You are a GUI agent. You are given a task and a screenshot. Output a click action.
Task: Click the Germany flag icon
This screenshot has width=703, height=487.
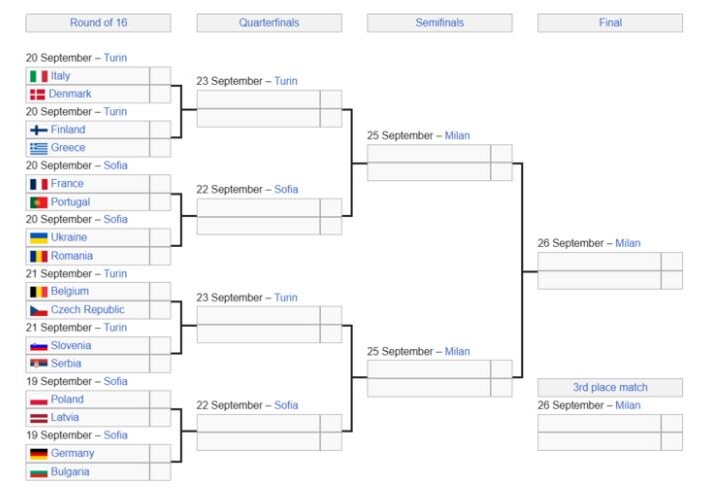click(39, 454)
